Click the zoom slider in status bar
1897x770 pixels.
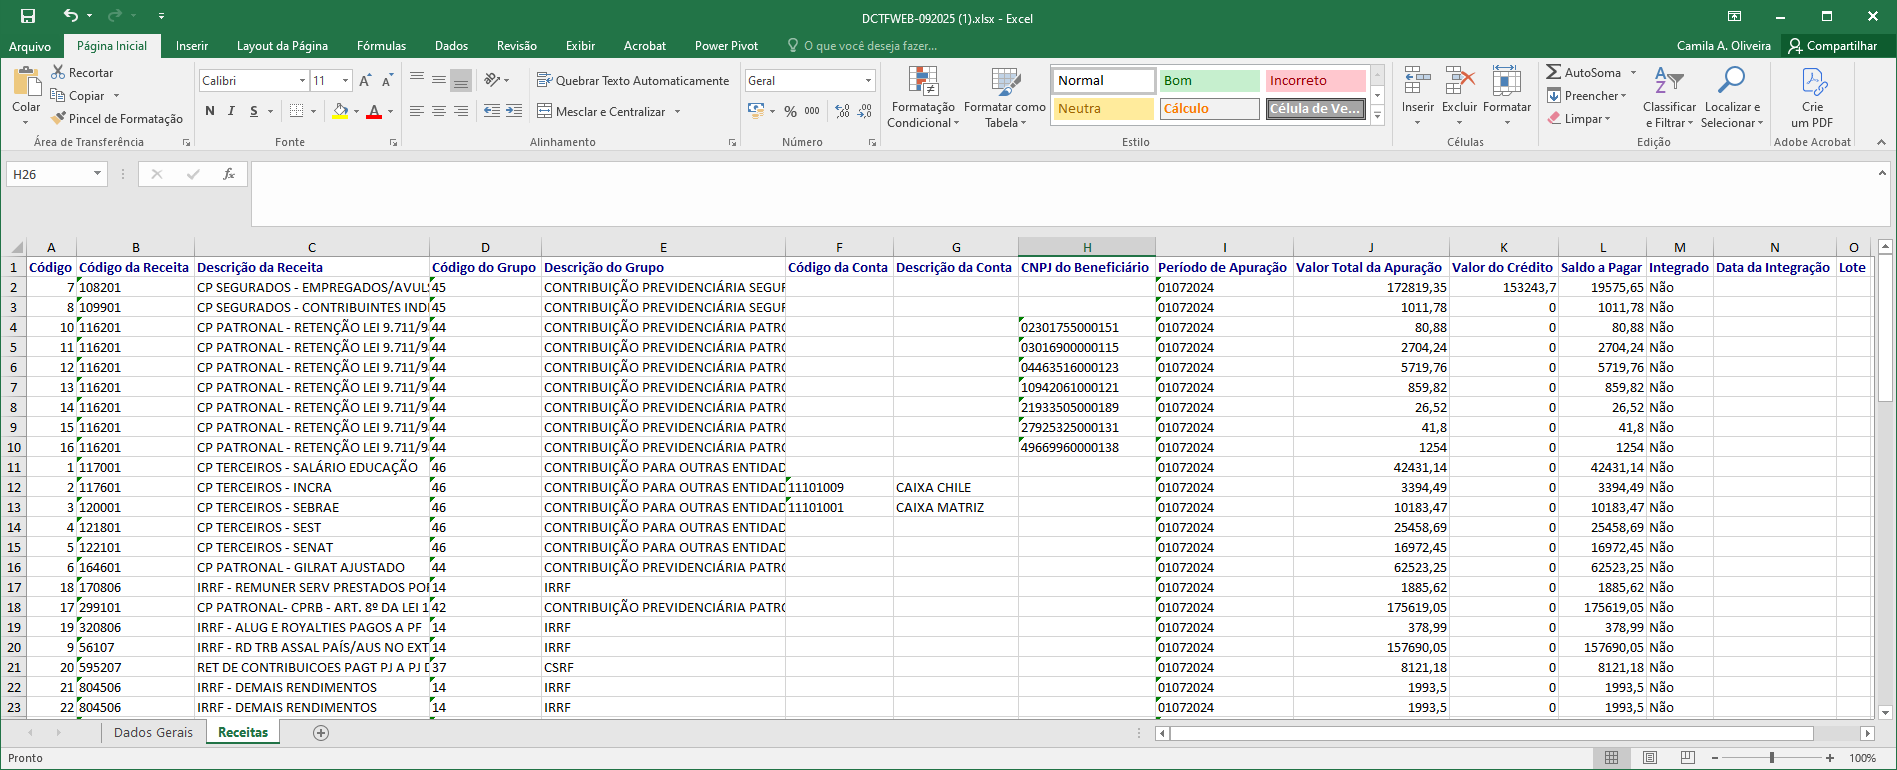point(1771,758)
